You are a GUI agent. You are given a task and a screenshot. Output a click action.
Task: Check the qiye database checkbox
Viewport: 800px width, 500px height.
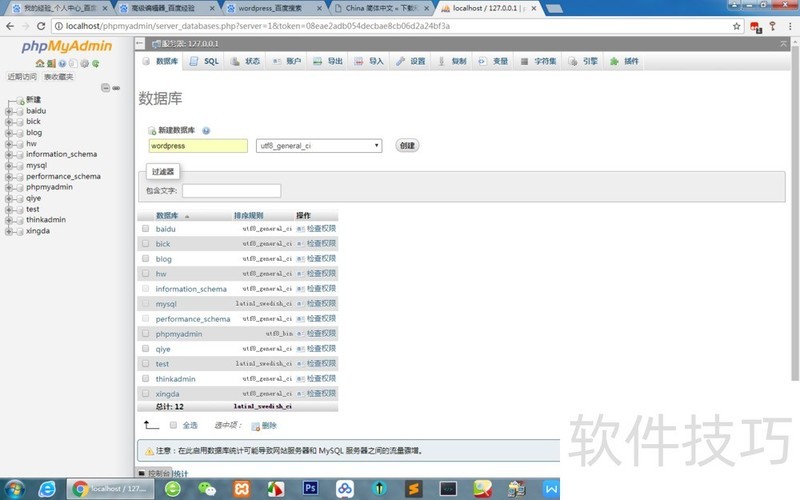click(x=145, y=348)
